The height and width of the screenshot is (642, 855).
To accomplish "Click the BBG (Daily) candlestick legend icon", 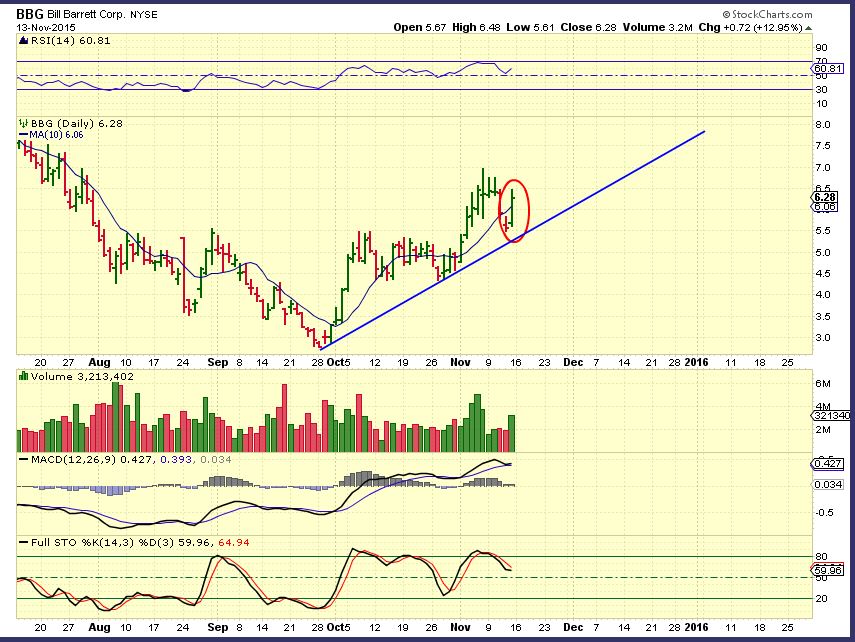I will (23, 124).
